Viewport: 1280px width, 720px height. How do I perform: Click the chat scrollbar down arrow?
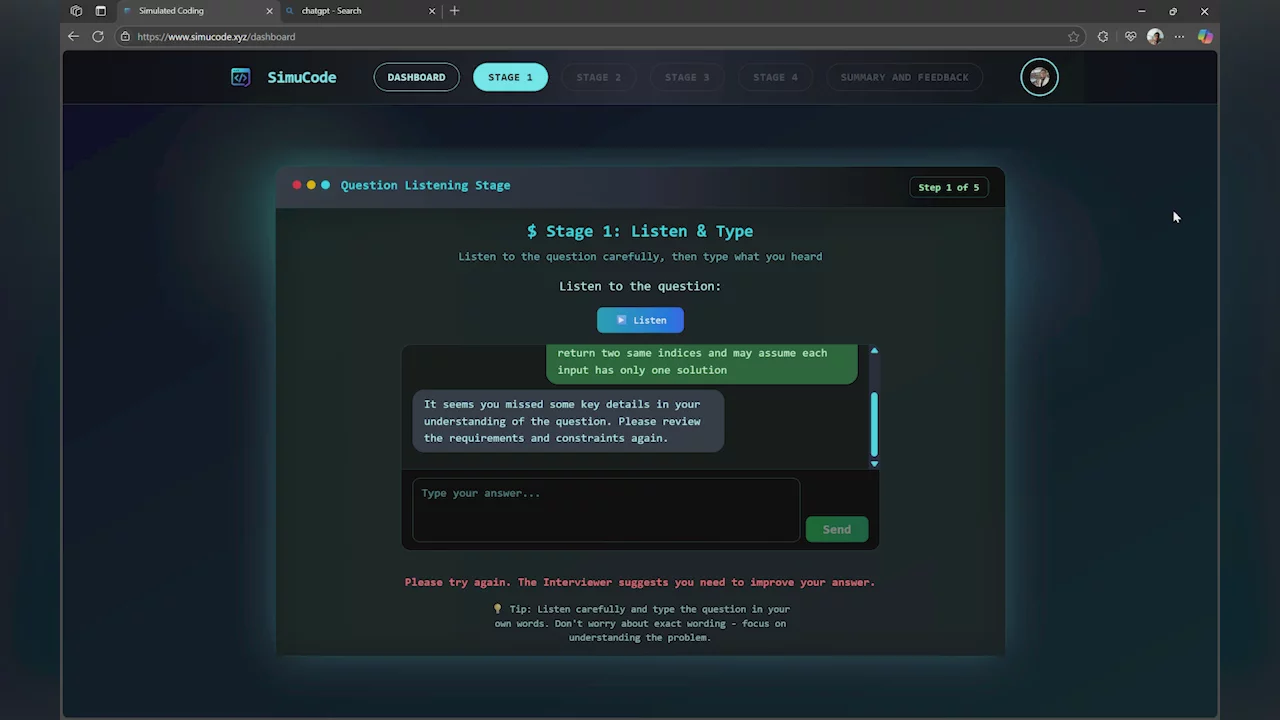coord(874,463)
